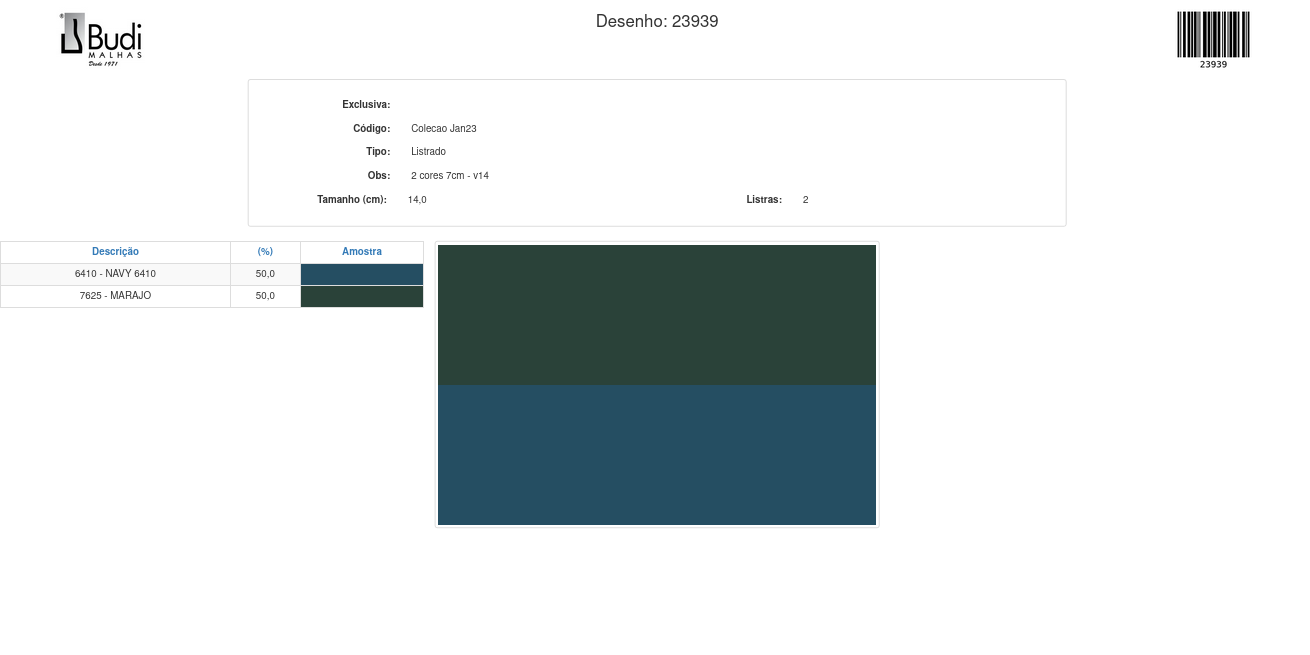This screenshot has height=655, width=1310.
Task: Click the Exclusiva label
Action: (366, 105)
